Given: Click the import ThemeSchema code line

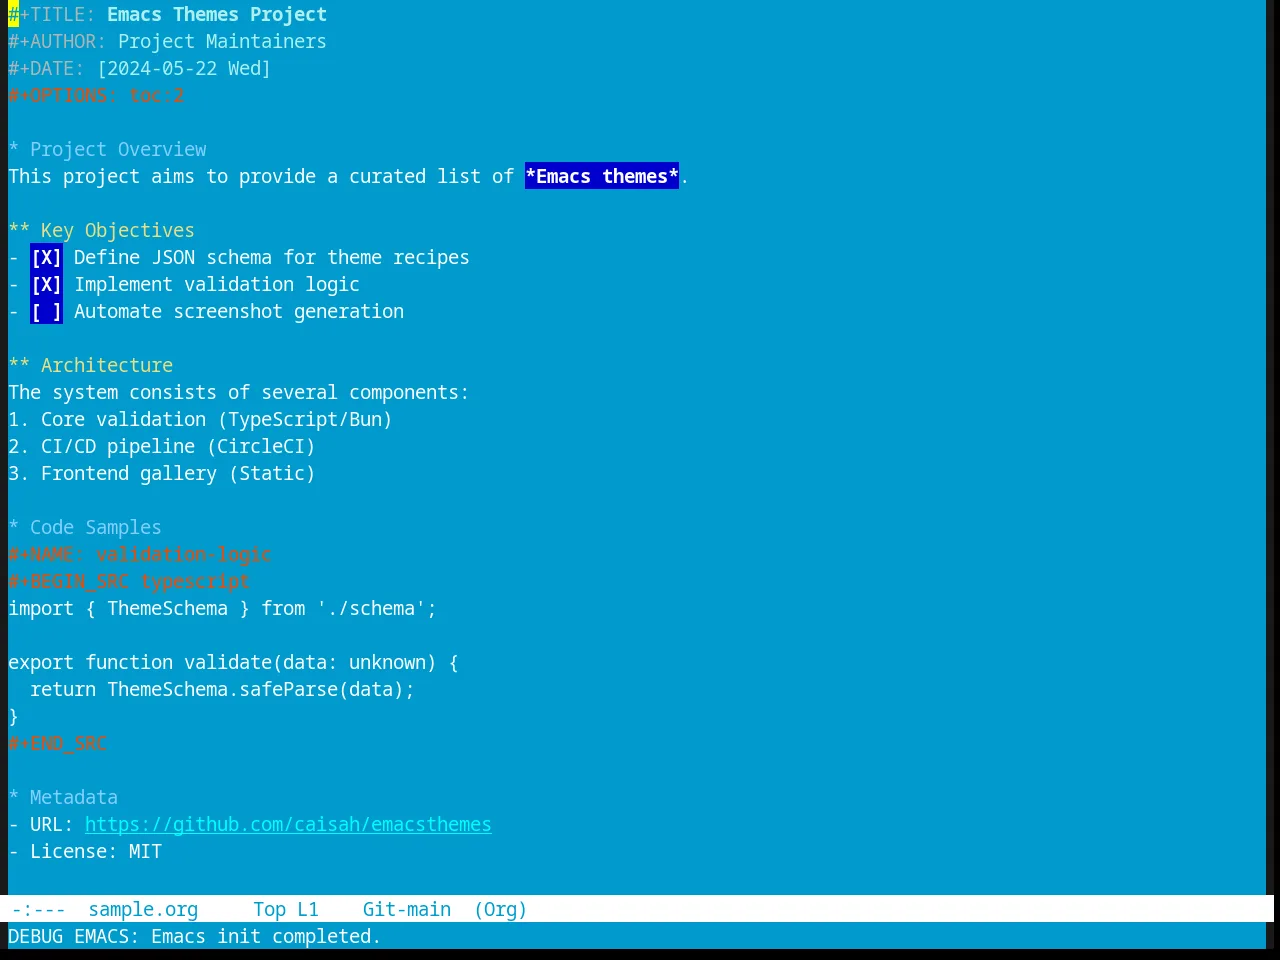Looking at the screenshot, I should point(222,609).
